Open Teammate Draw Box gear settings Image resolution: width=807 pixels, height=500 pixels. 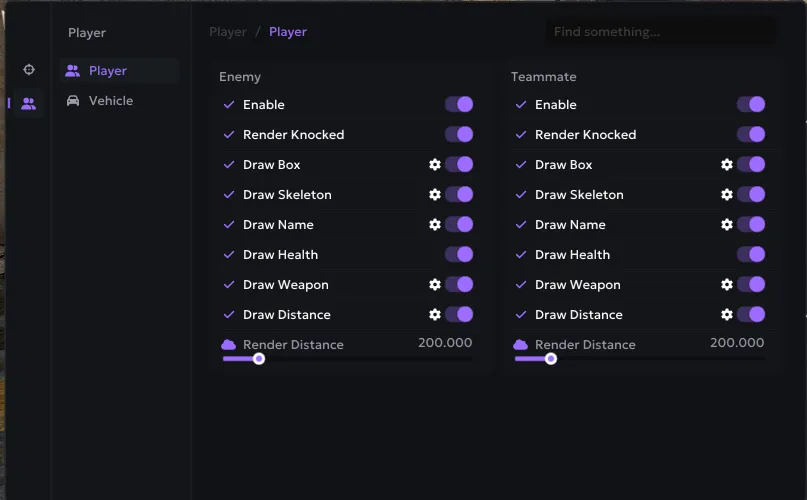(727, 164)
